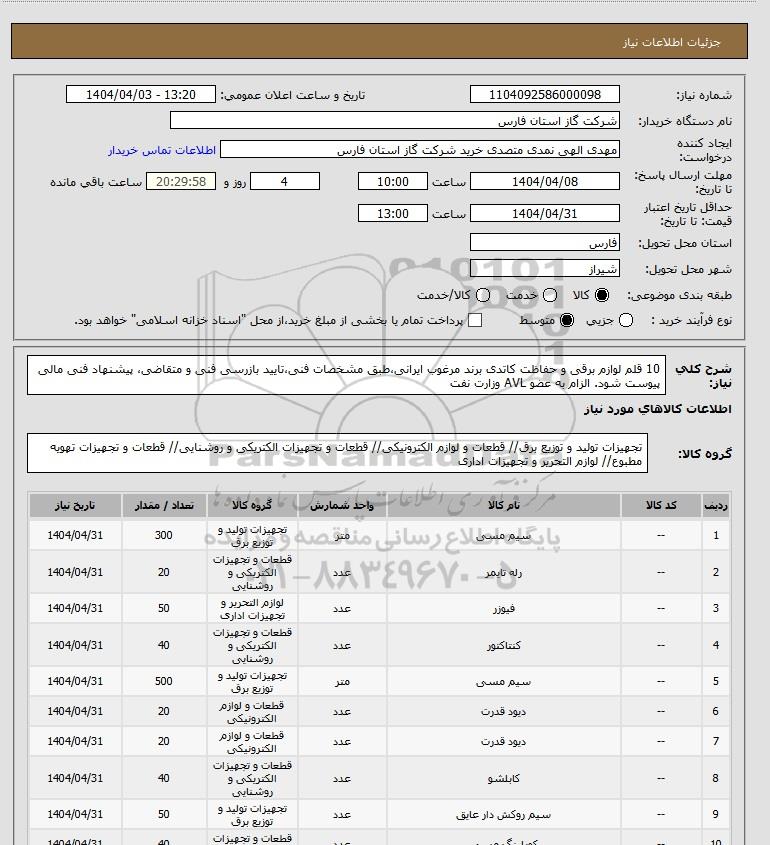Click the price validity hour field 13:00
This screenshot has width=770, height=845.
click(393, 213)
